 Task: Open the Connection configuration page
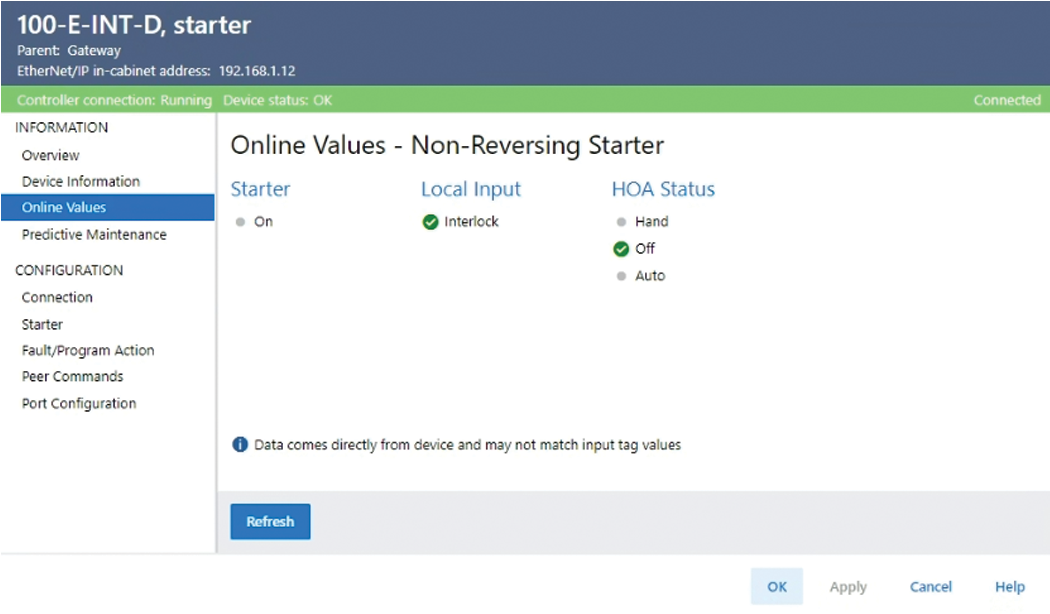(57, 297)
